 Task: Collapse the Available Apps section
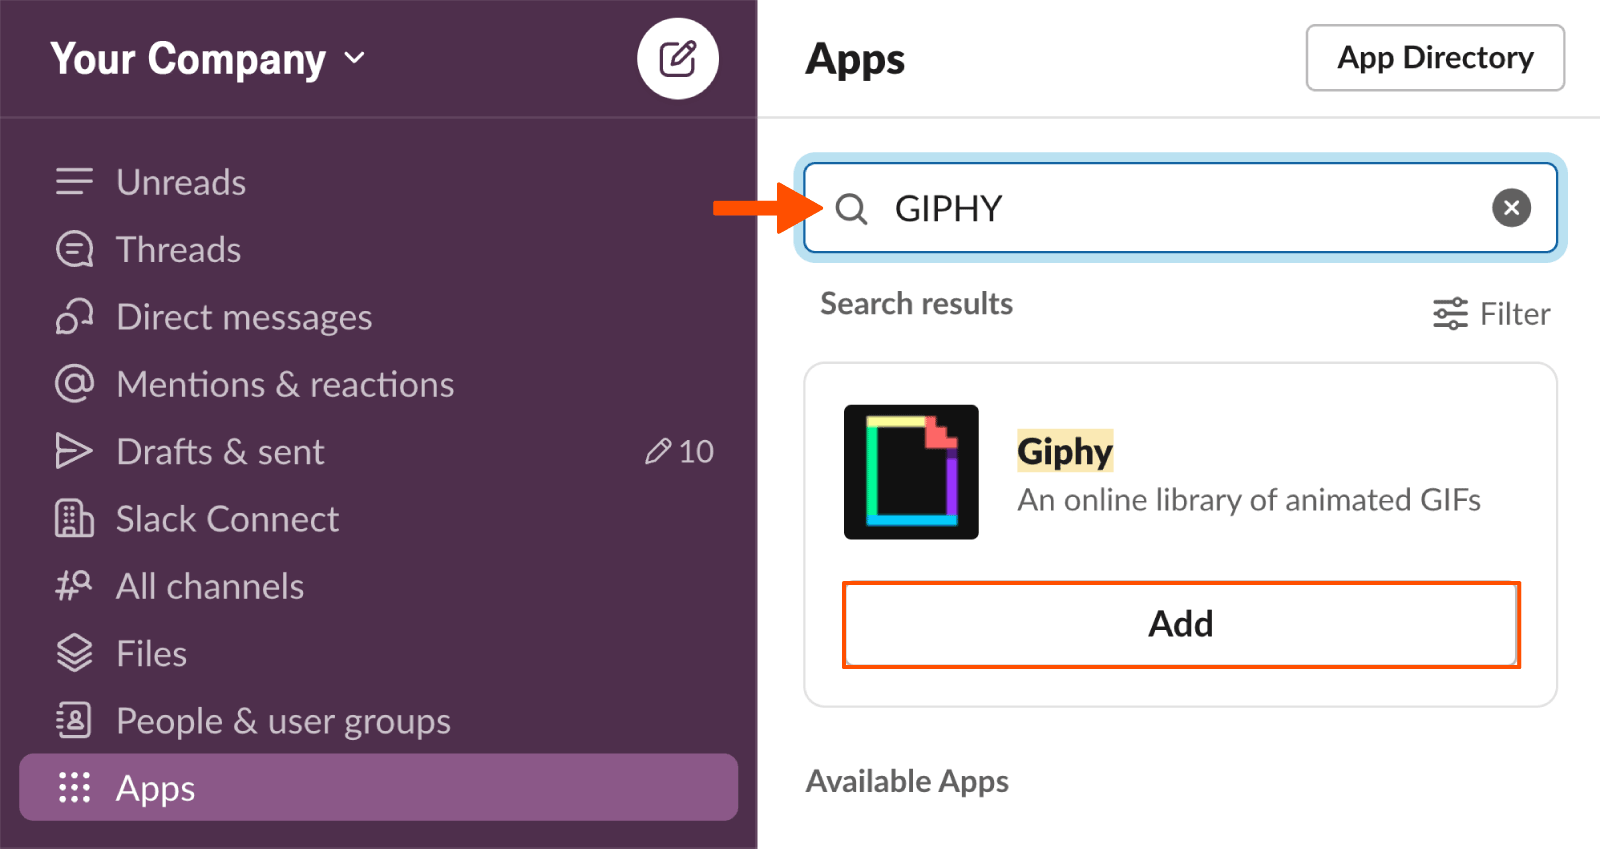coord(906,781)
